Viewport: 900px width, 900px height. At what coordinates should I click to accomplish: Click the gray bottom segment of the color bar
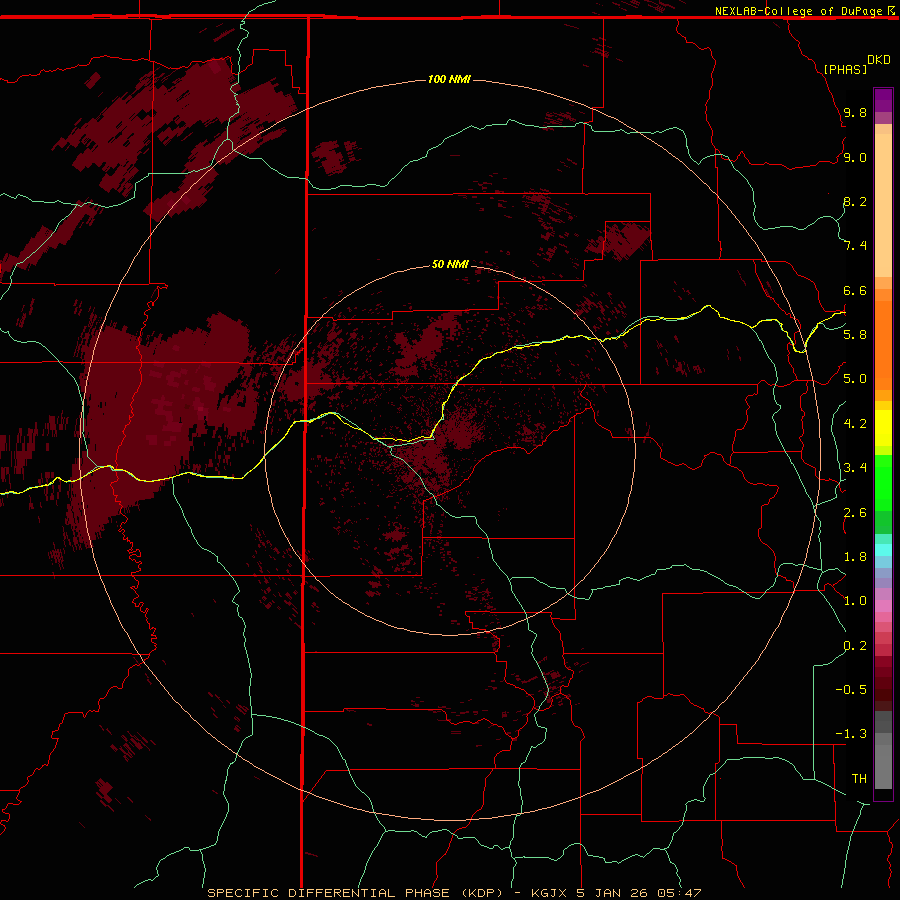coord(883,767)
